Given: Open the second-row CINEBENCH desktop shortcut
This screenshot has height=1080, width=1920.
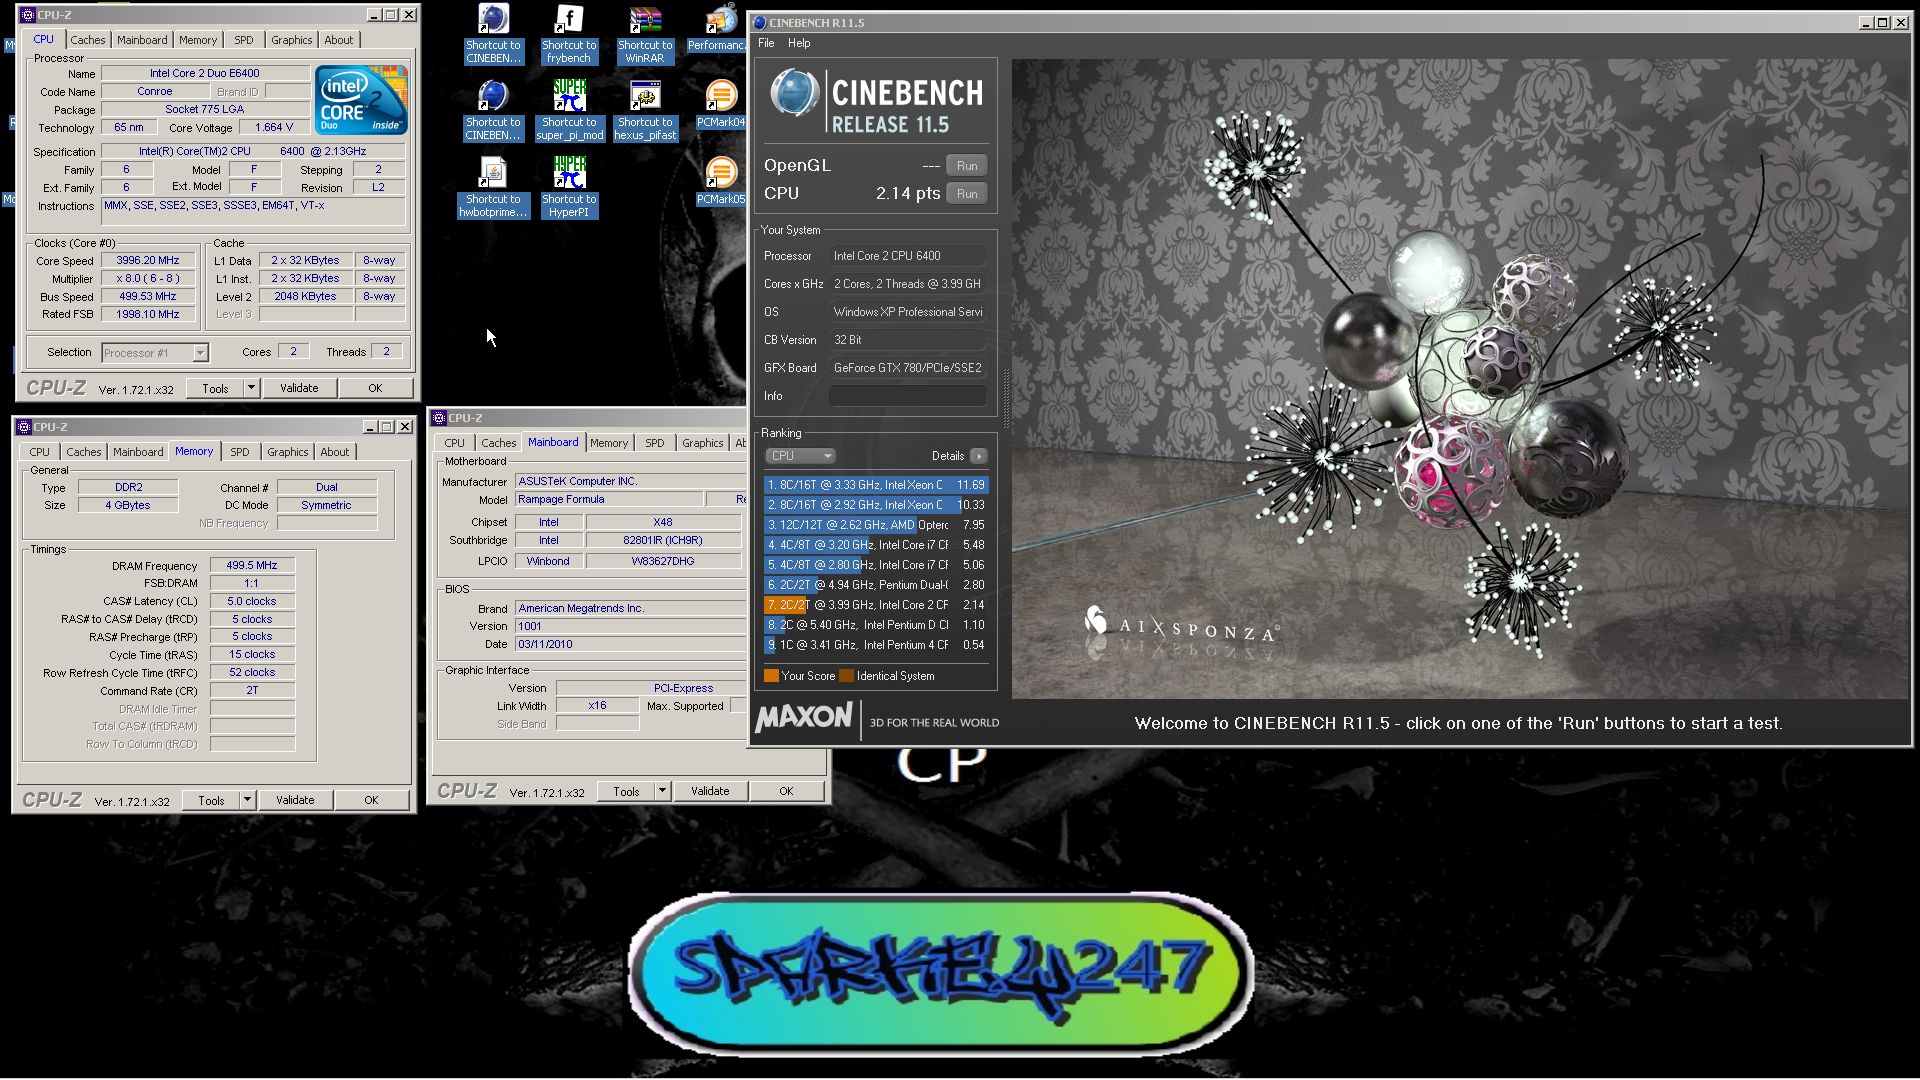Looking at the screenshot, I should (x=493, y=111).
